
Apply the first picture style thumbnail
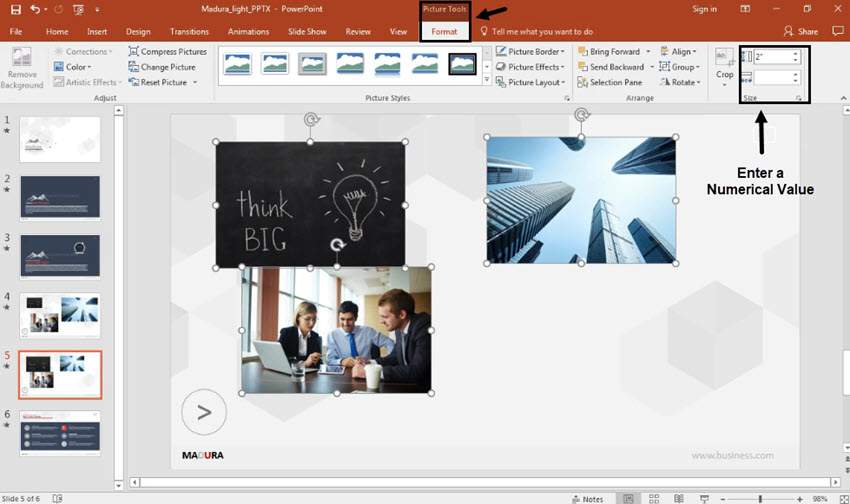point(237,64)
